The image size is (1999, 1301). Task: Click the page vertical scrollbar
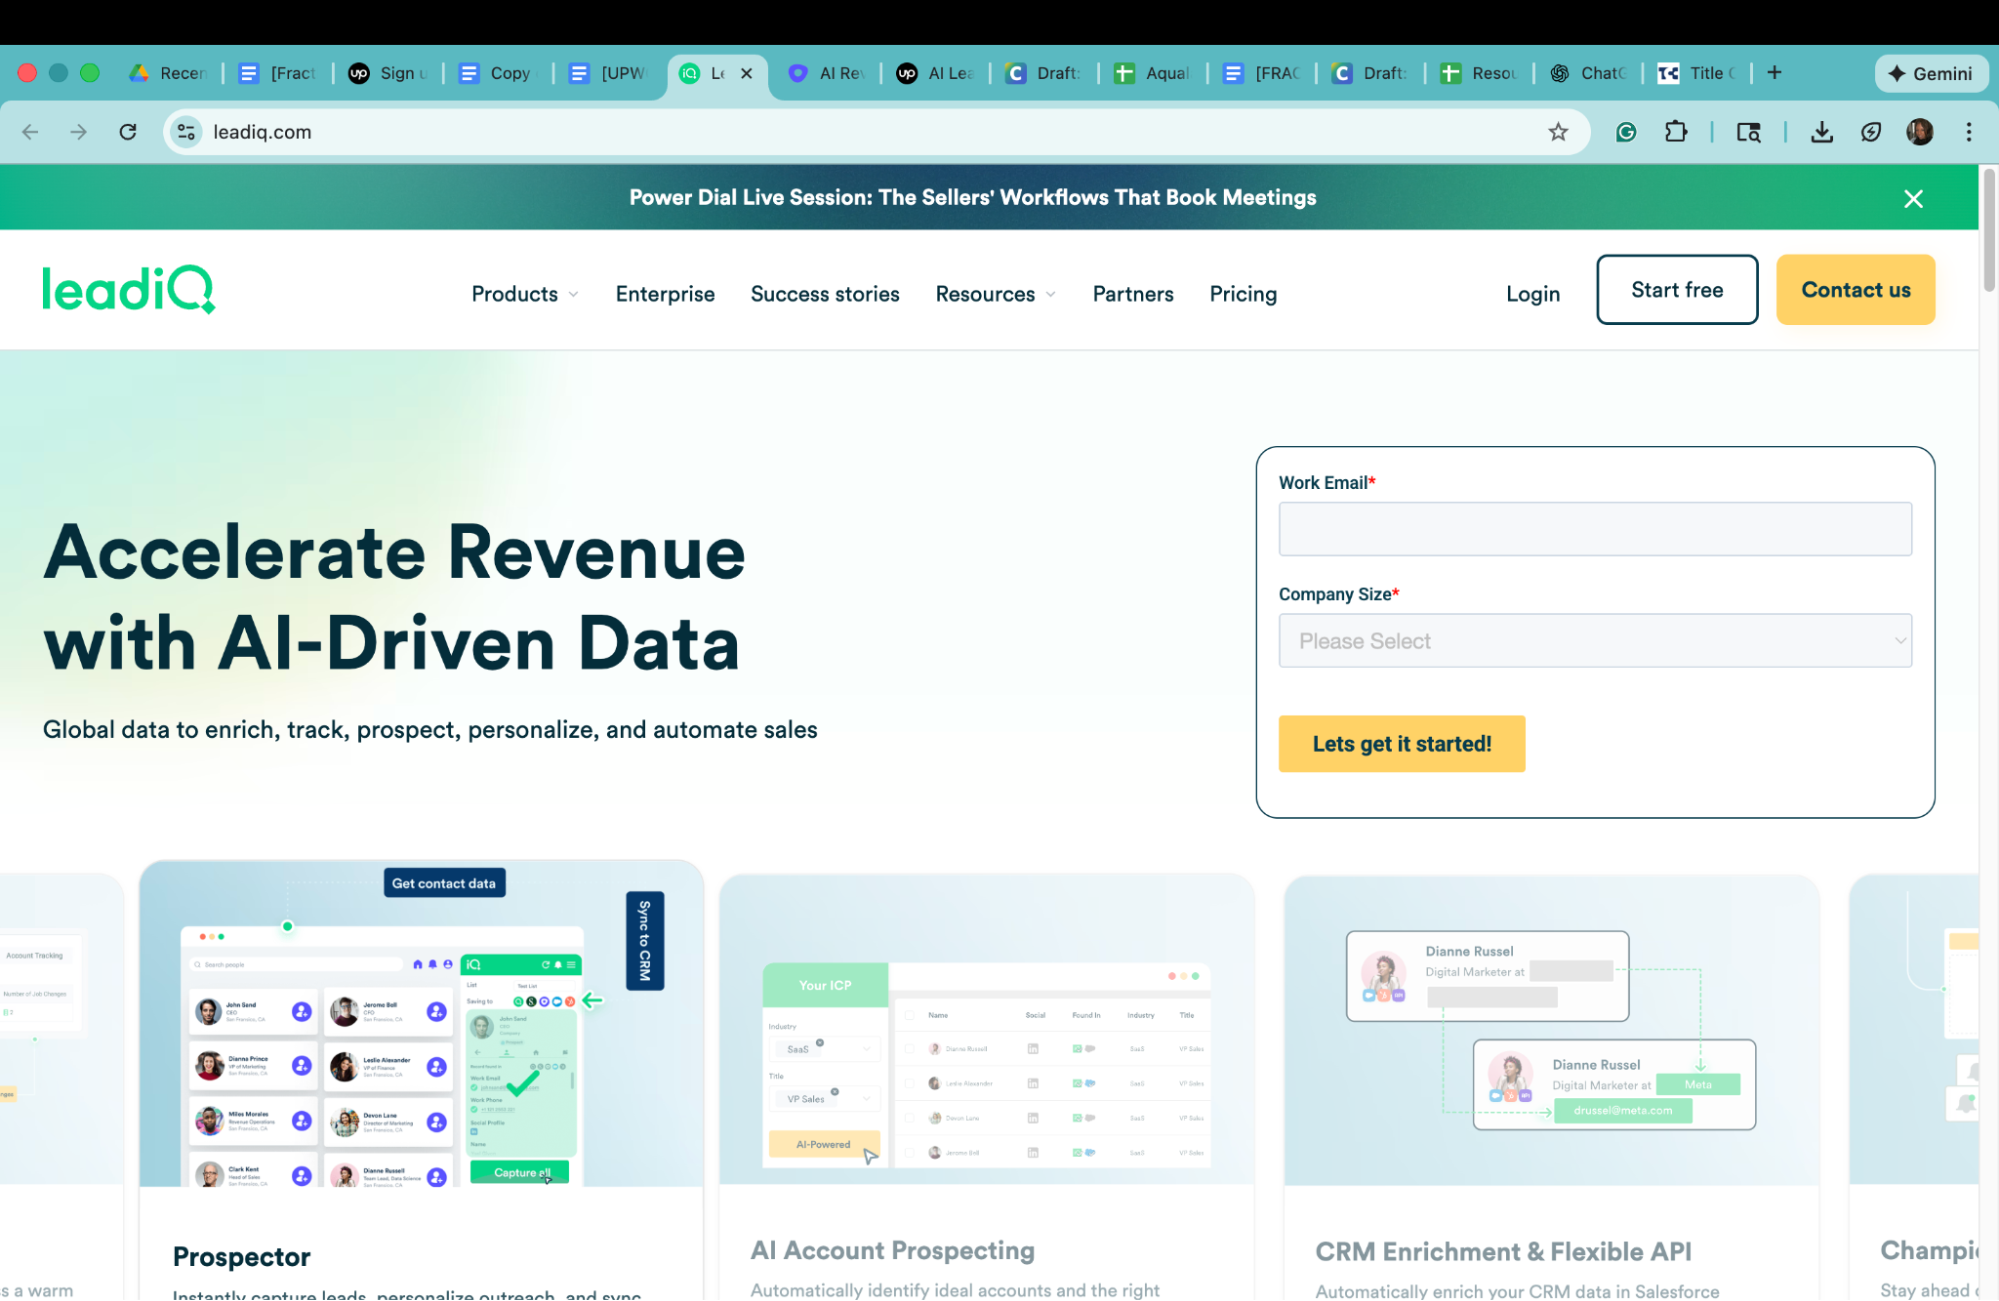pos(1989,230)
